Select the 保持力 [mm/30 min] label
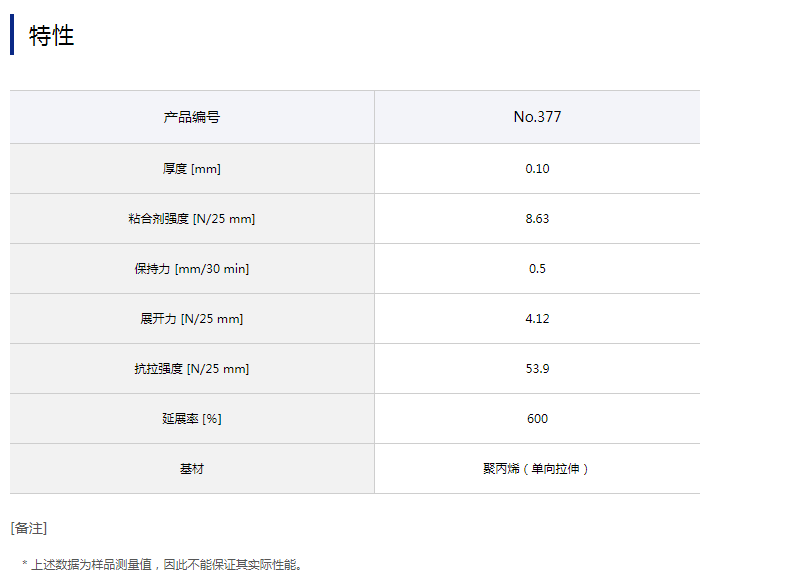805x585 pixels. 192,269
